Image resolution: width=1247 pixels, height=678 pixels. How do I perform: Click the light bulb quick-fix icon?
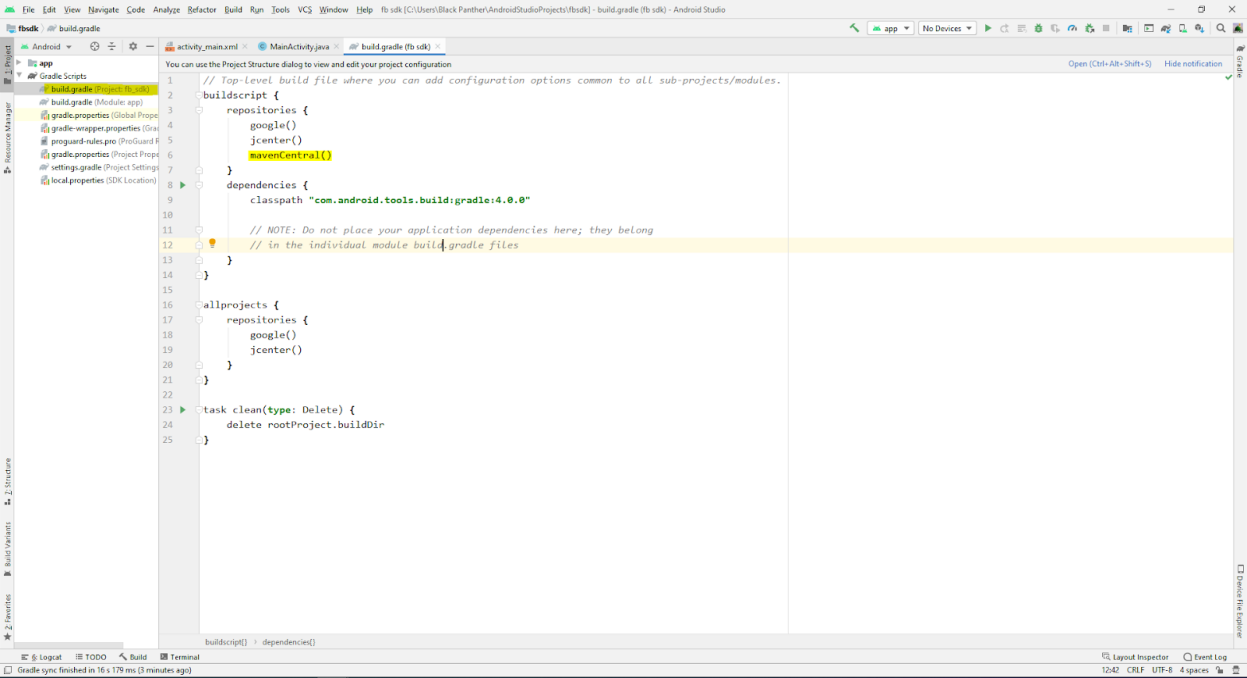212,244
